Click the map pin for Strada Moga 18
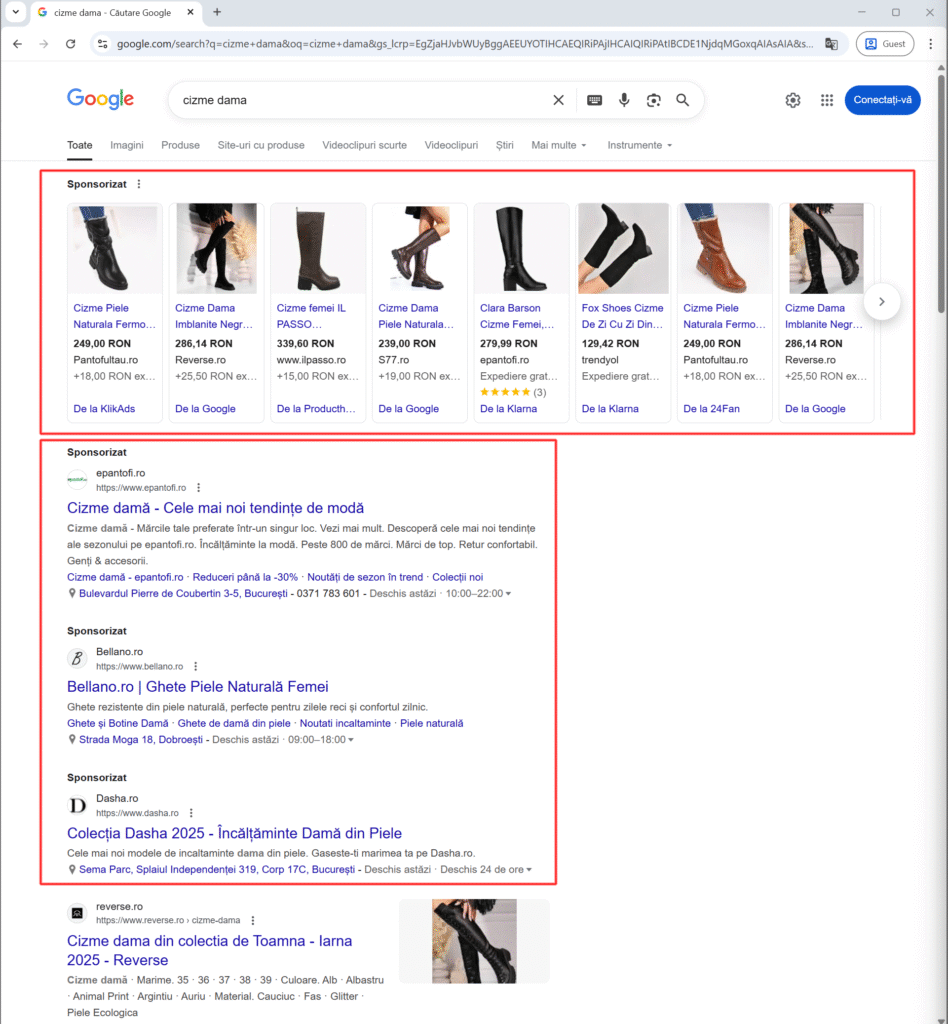This screenshot has height=1024, width=948. tap(72, 739)
